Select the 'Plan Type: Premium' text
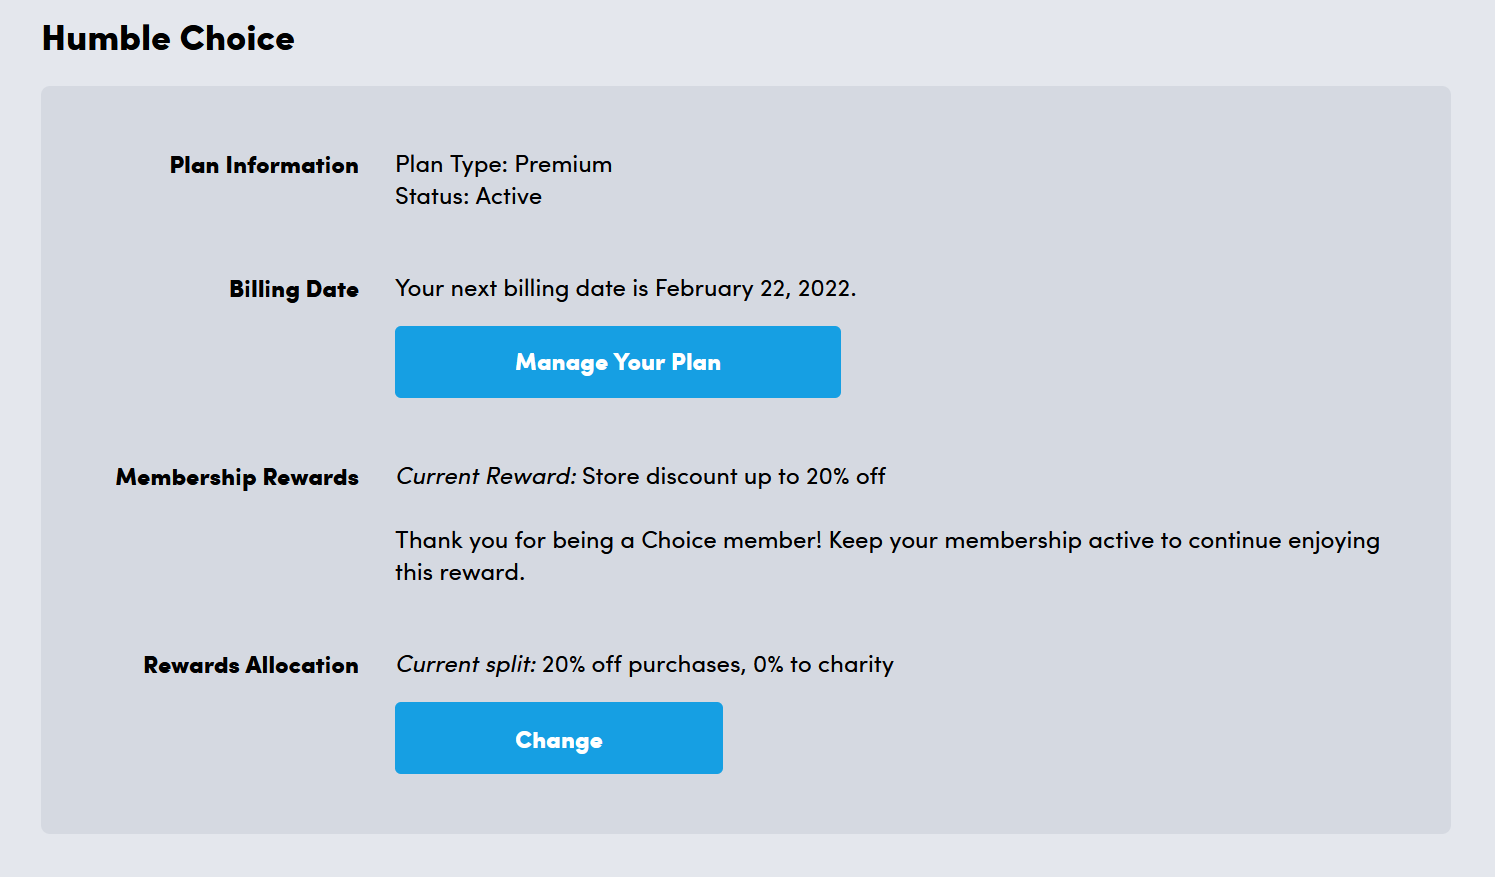 503,165
